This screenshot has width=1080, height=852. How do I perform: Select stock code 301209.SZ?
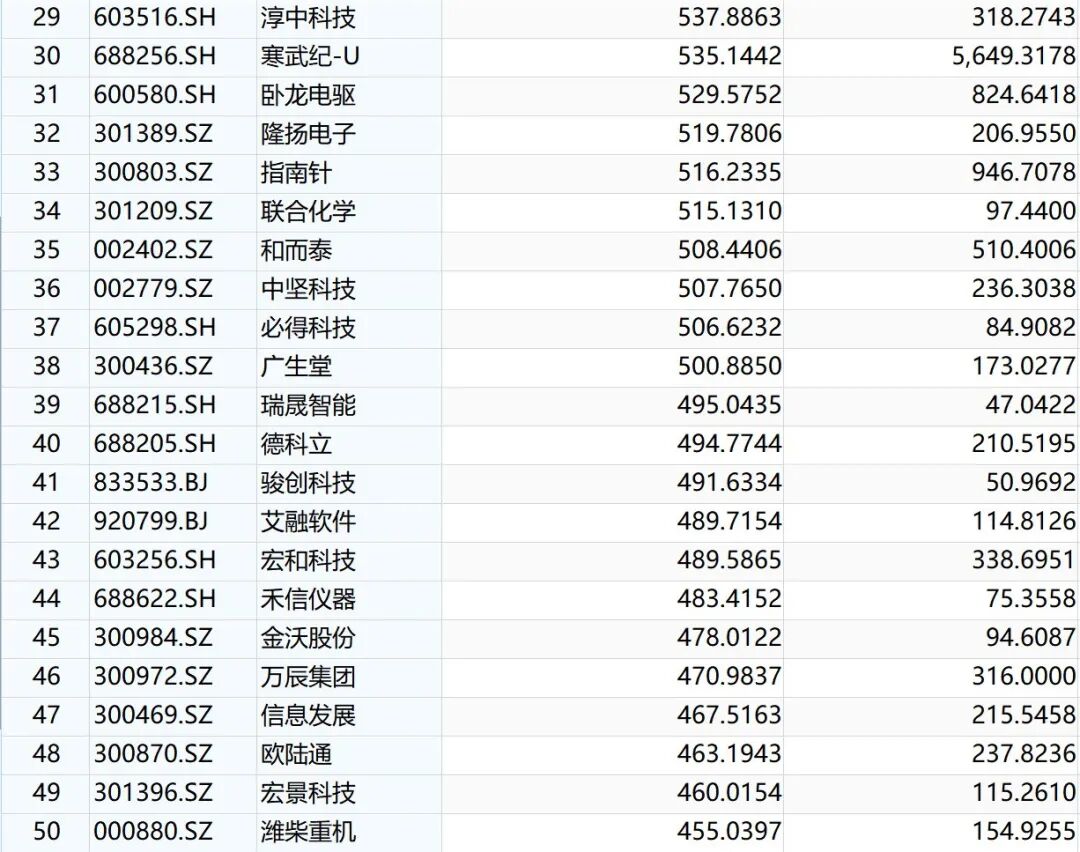(154, 211)
